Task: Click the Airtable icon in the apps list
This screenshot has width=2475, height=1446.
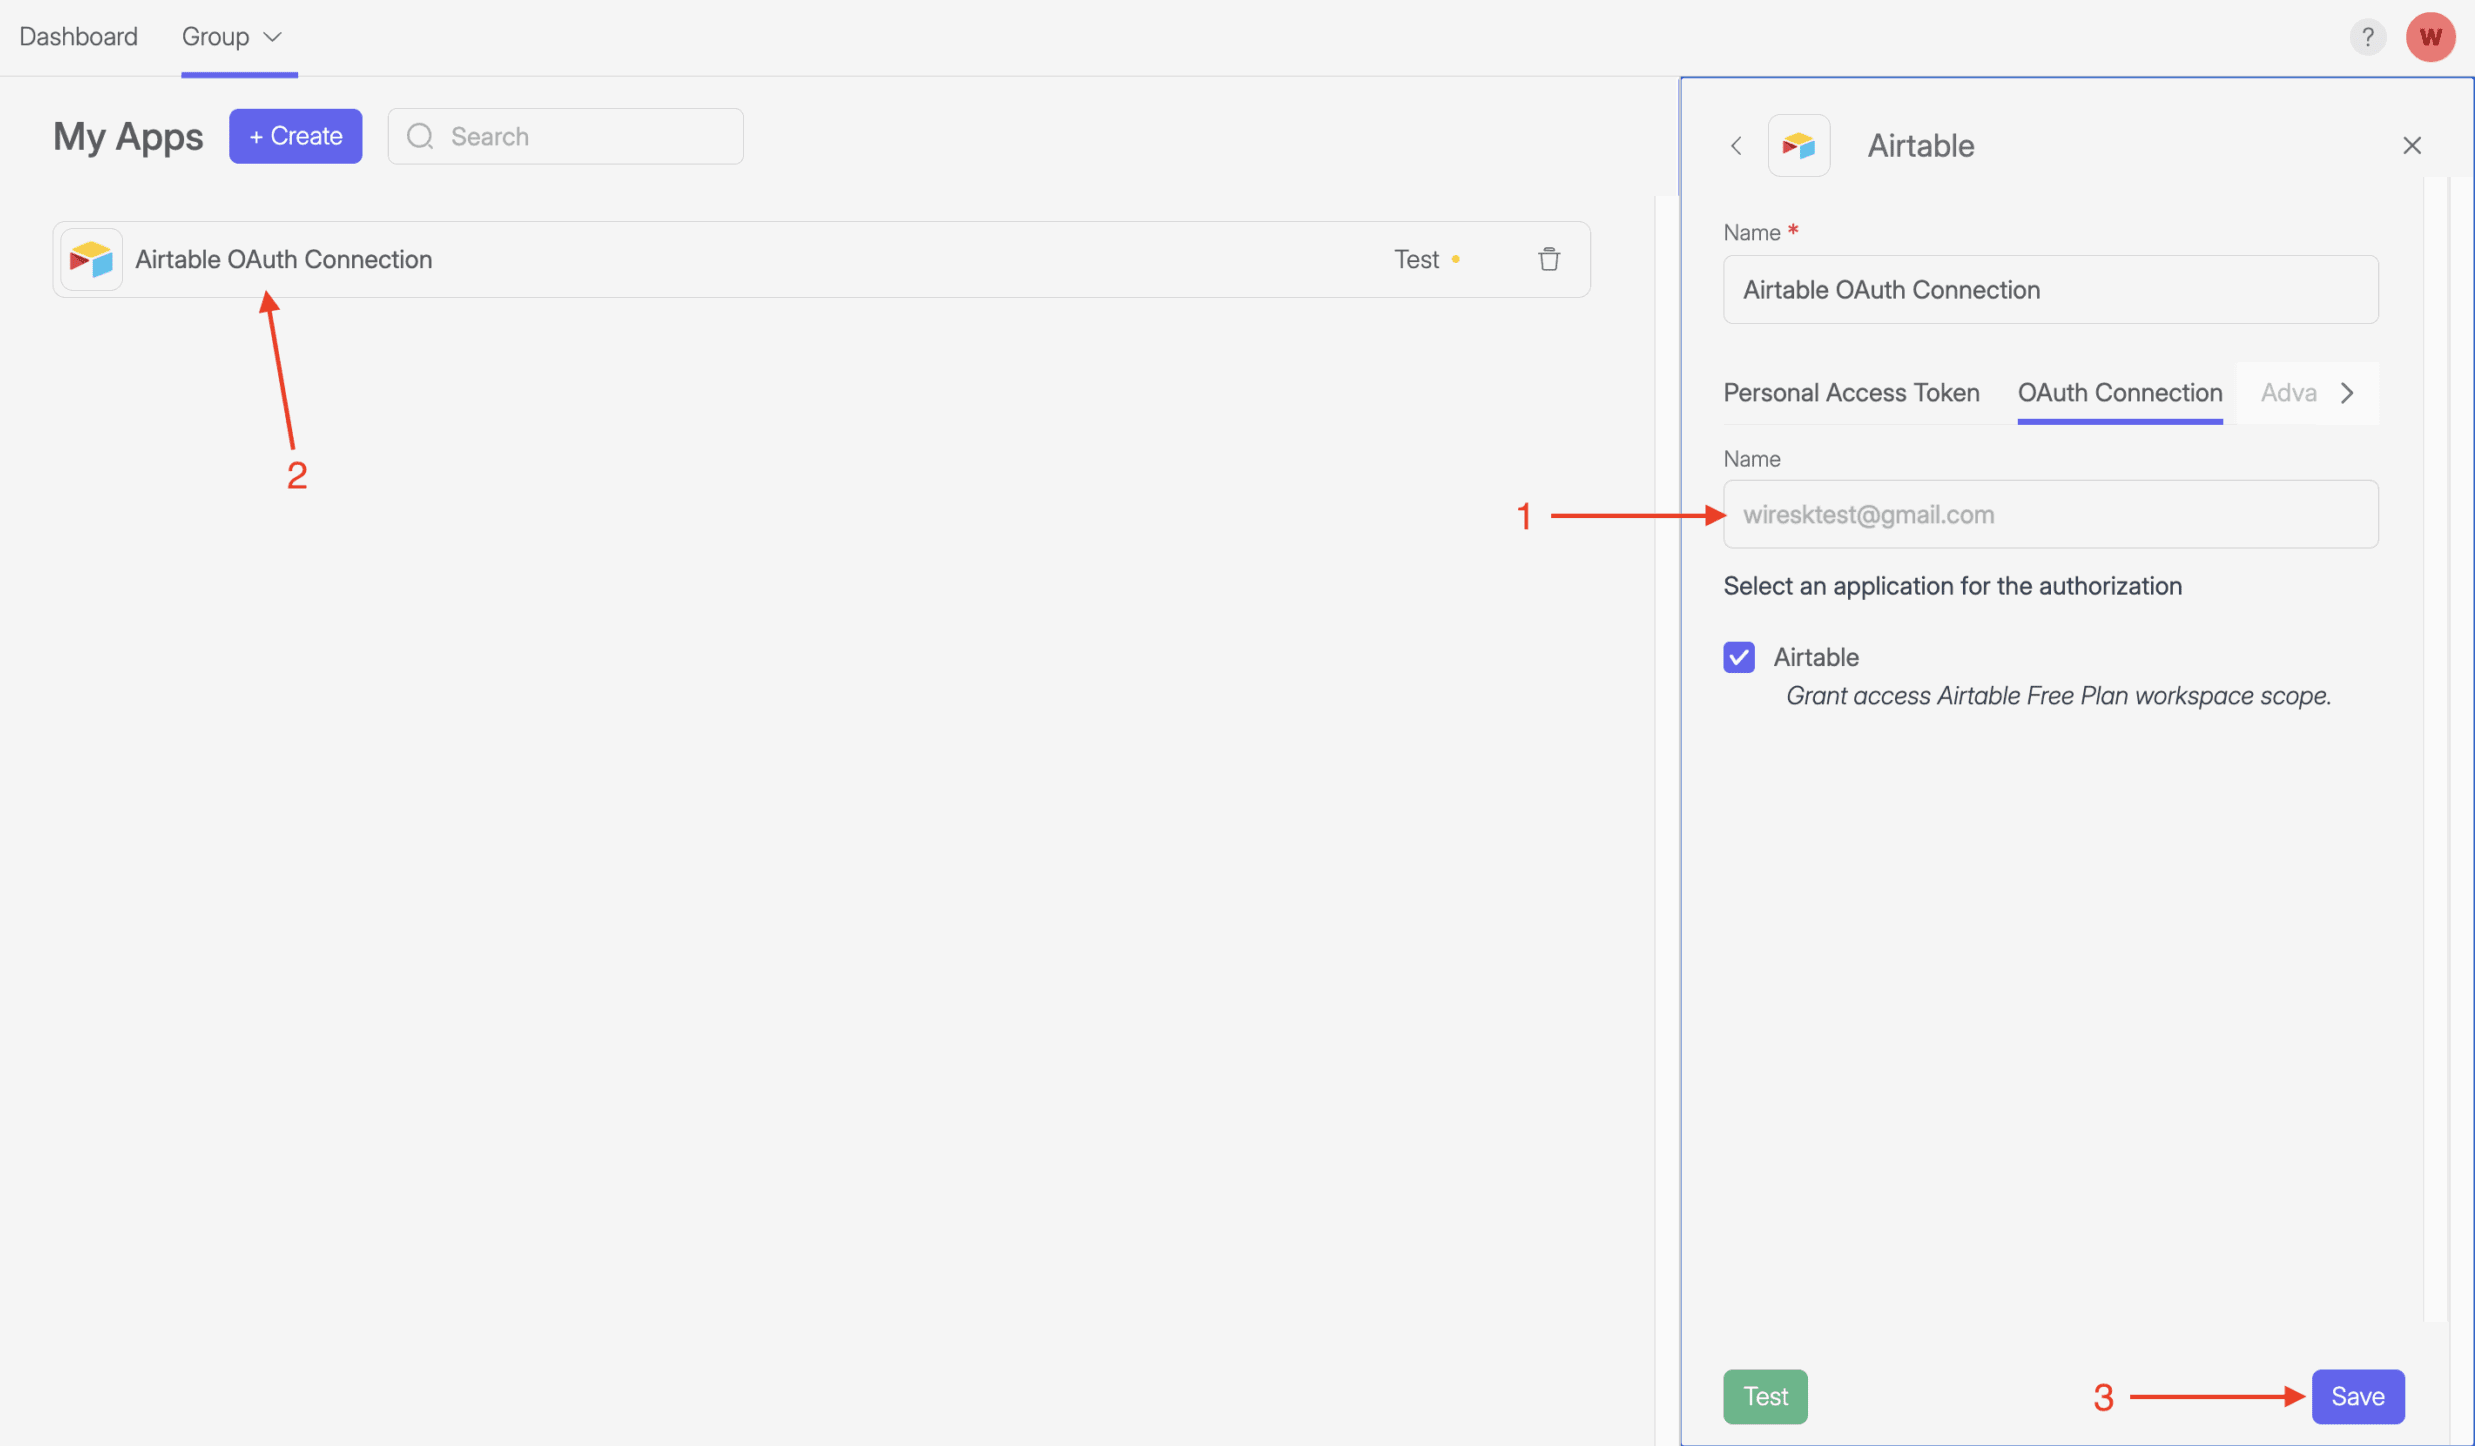Action: coord(91,259)
